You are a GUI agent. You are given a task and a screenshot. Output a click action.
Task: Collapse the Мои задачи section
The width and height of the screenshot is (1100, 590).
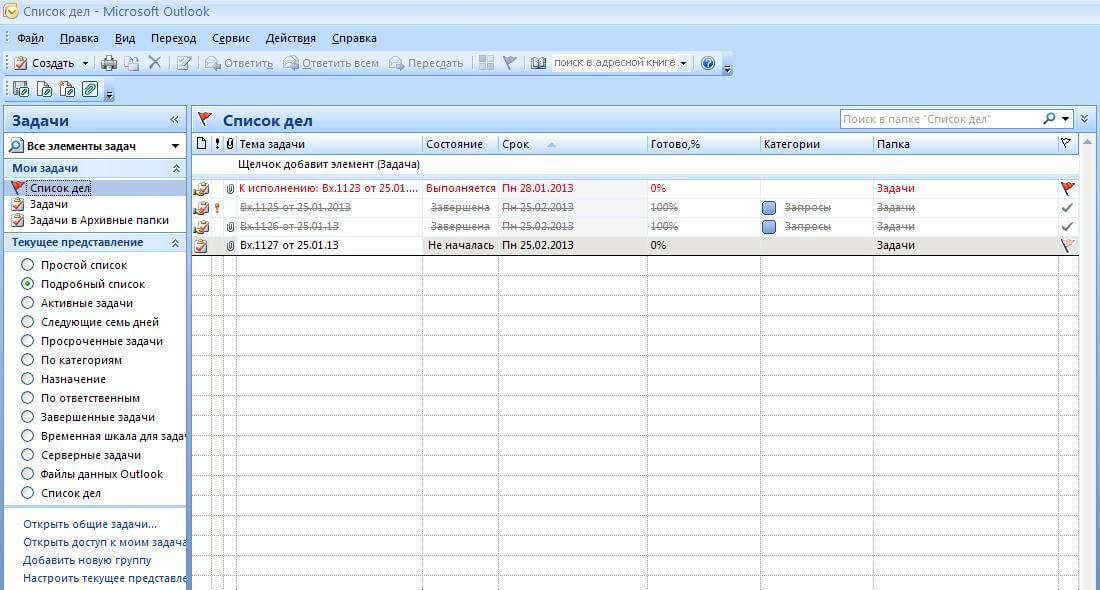click(177, 169)
